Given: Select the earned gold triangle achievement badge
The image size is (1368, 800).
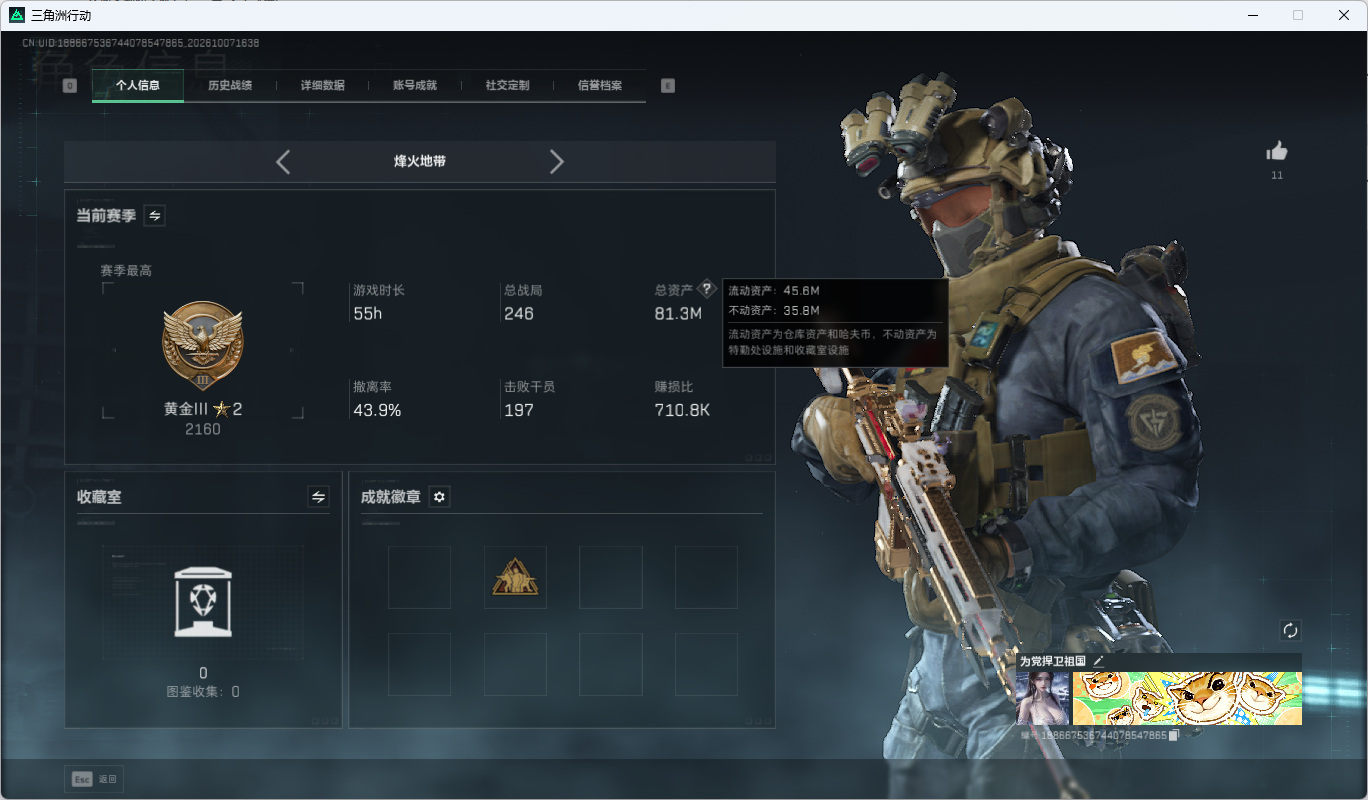Looking at the screenshot, I should click(x=515, y=577).
